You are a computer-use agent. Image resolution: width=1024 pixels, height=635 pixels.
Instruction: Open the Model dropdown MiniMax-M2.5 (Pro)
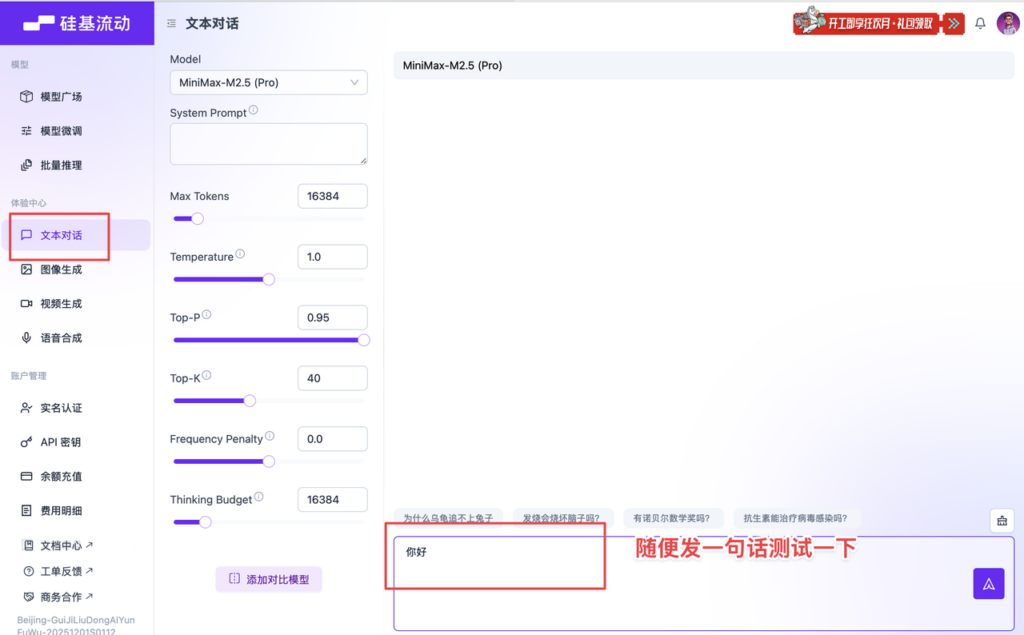tap(268, 82)
